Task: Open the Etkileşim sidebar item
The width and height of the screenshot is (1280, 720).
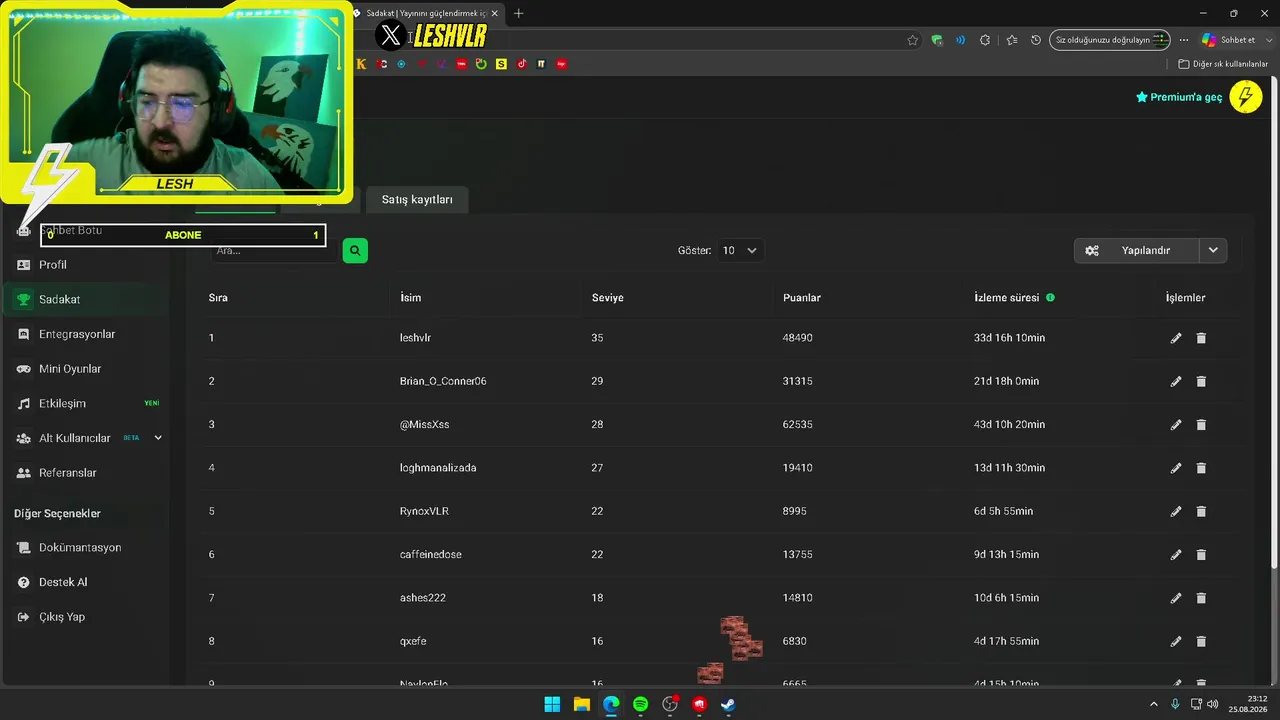Action: [x=86, y=403]
